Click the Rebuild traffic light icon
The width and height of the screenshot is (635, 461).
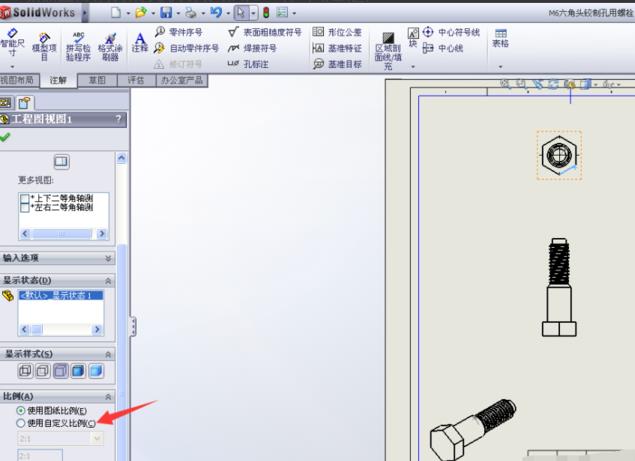coord(266,13)
